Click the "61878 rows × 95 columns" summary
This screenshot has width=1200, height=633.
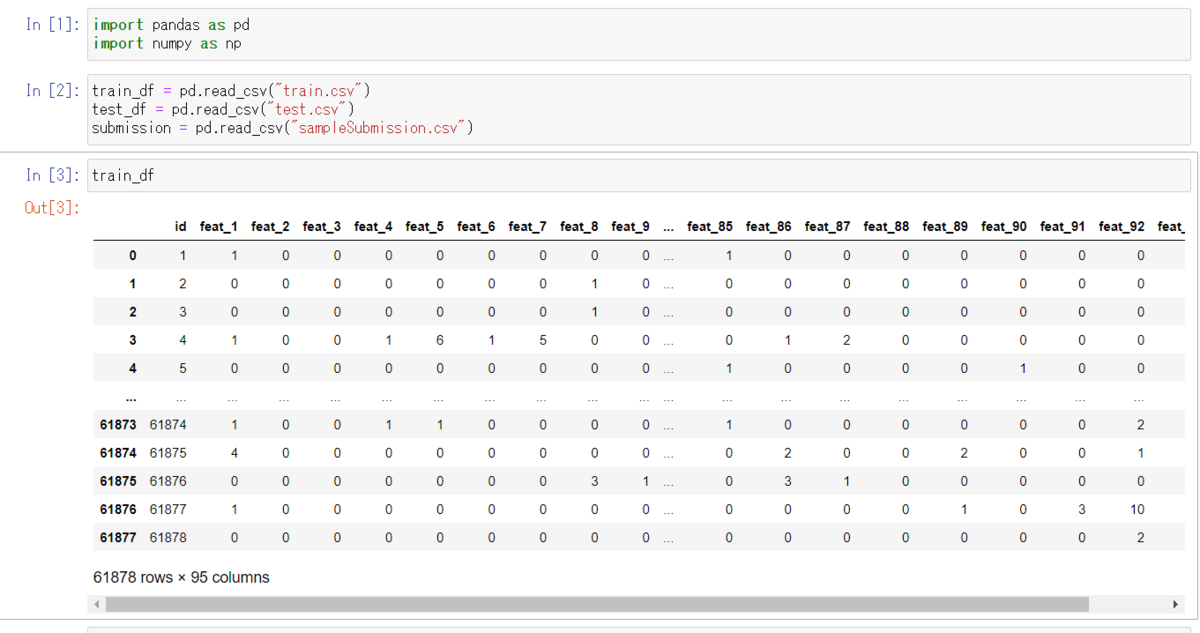pyautogui.click(x=181, y=577)
